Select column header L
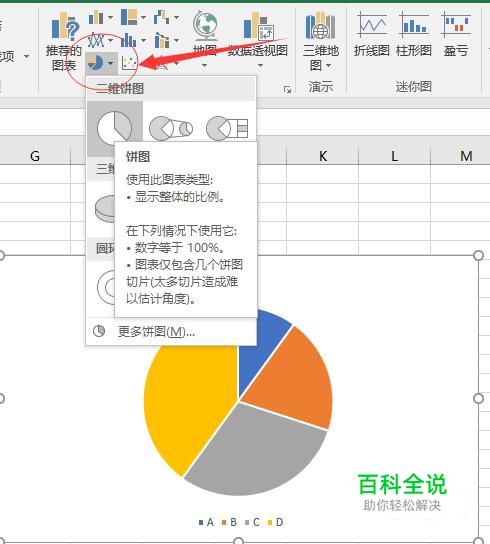The width and height of the screenshot is (490, 544). point(395,156)
